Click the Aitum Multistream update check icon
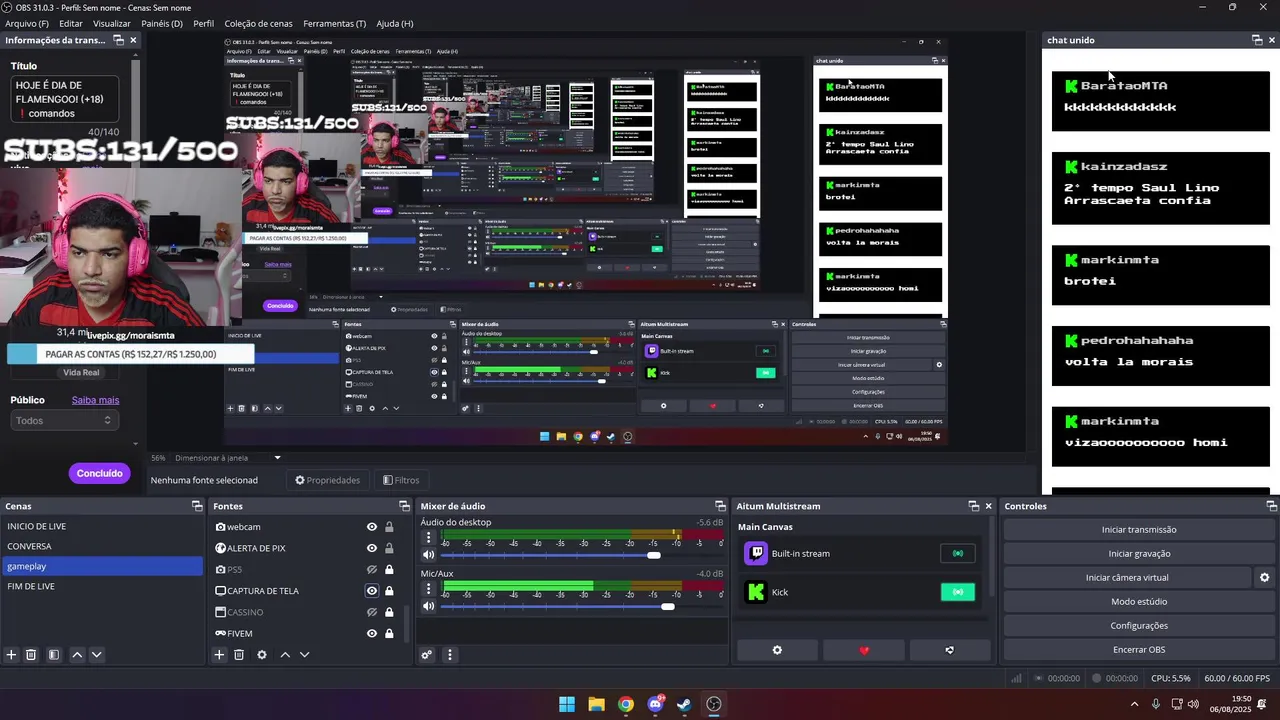The image size is (1280, 720). pyautogui.click(x=949, y=650)
